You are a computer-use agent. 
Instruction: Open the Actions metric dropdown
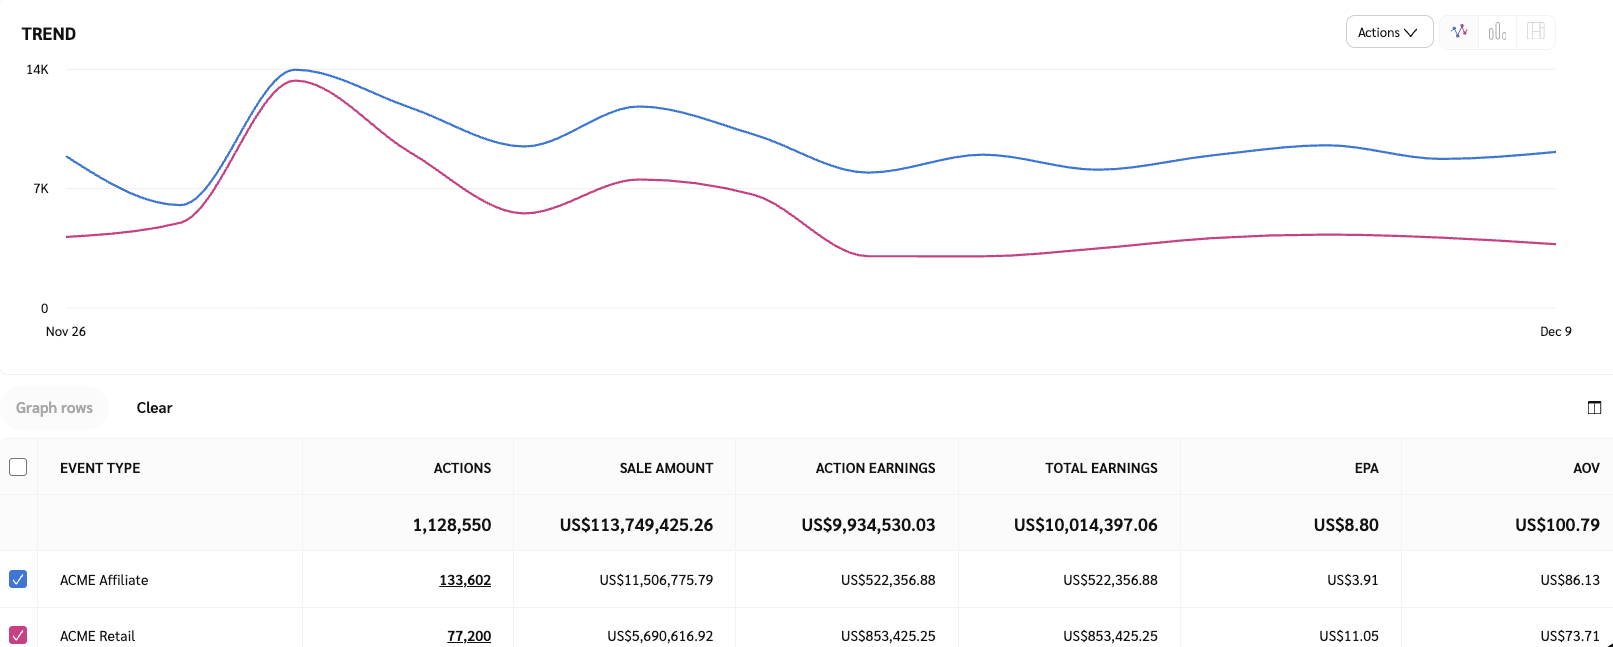[x=1388, y=32]
